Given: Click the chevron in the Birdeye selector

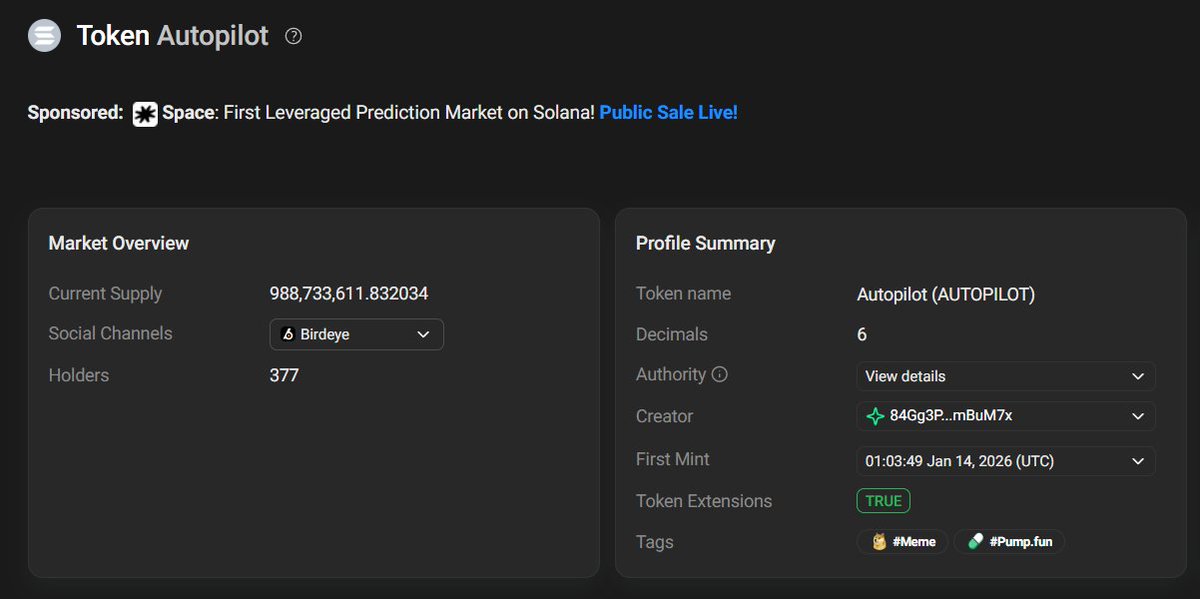Looking at the screenshot, I should coord(423,334).
